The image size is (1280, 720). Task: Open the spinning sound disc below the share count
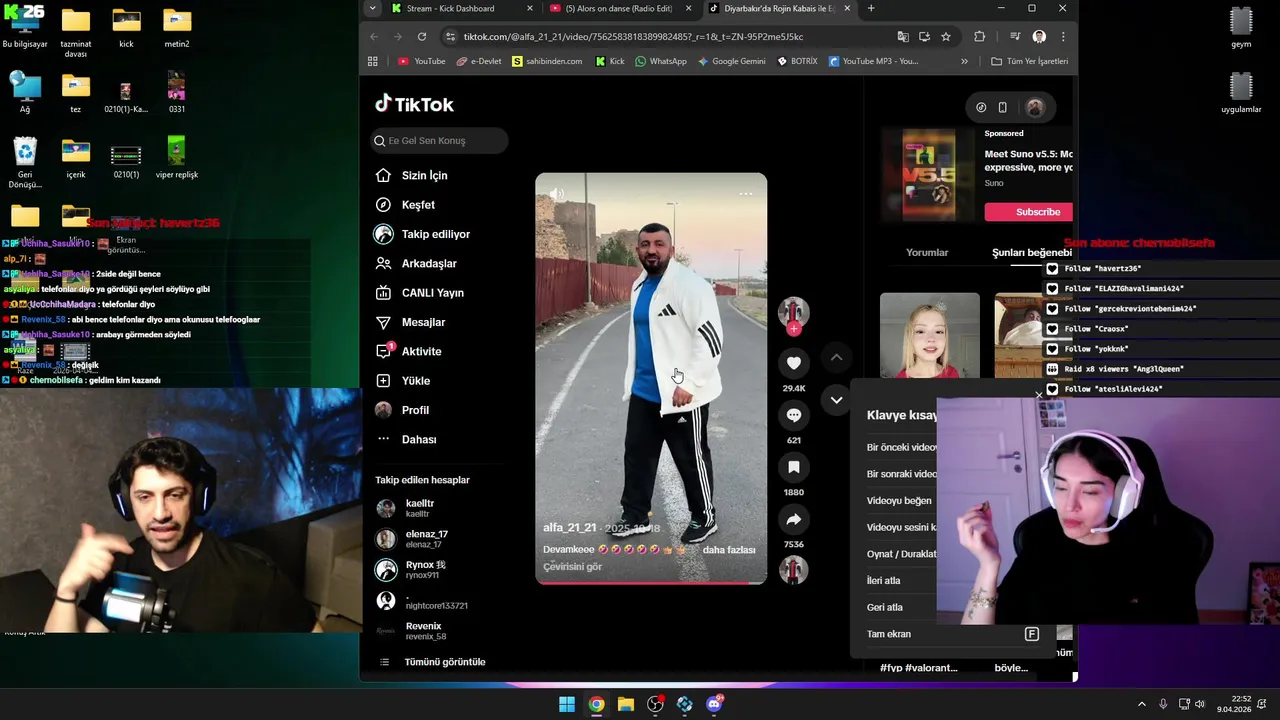794,570
